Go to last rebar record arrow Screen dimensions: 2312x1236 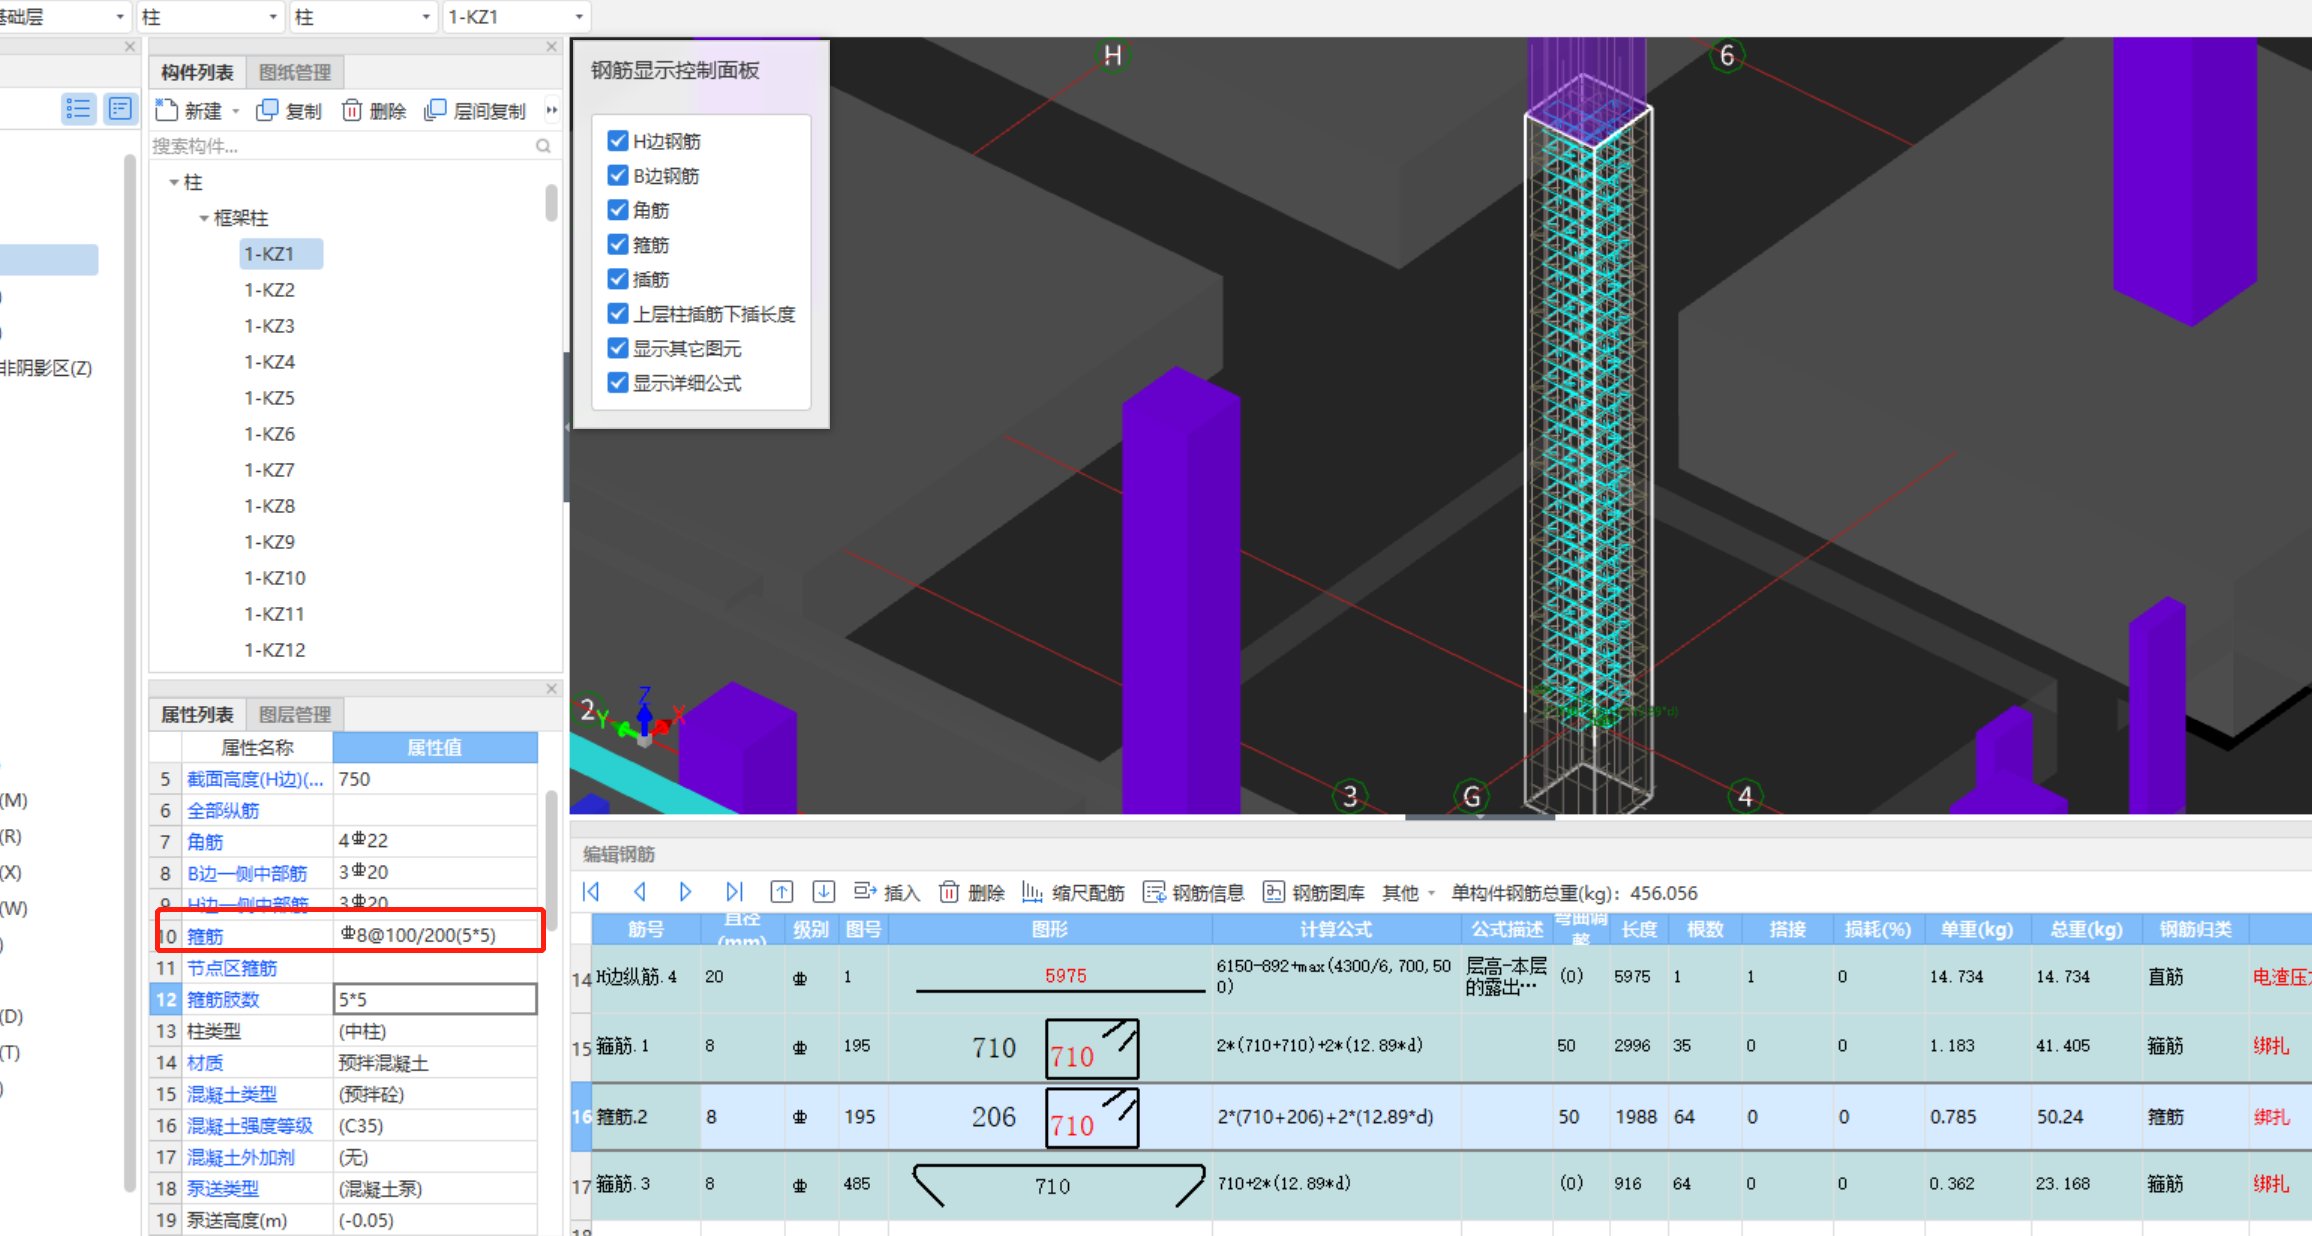pyautogui.click(x=734, y=891)
